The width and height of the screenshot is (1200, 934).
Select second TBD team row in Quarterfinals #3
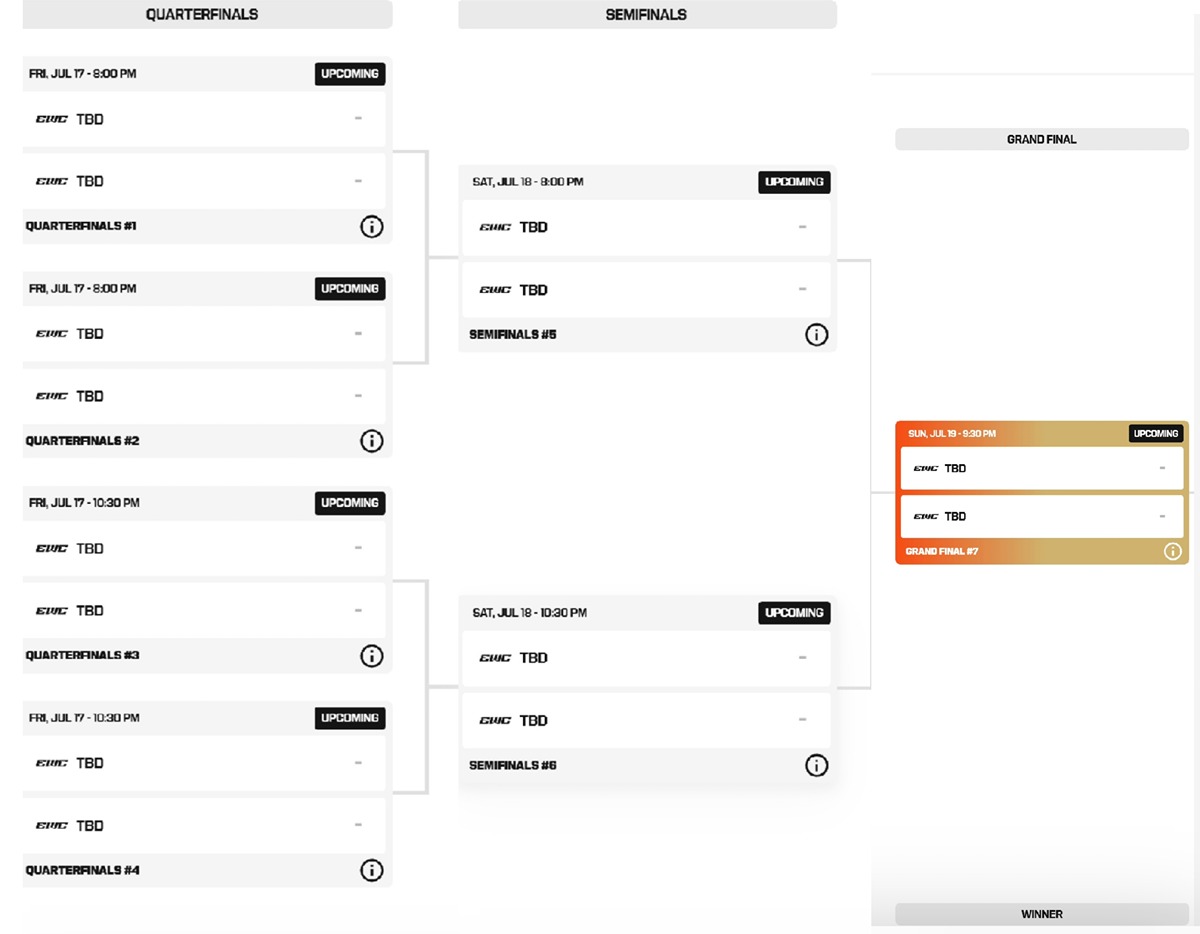coord(204,611)
